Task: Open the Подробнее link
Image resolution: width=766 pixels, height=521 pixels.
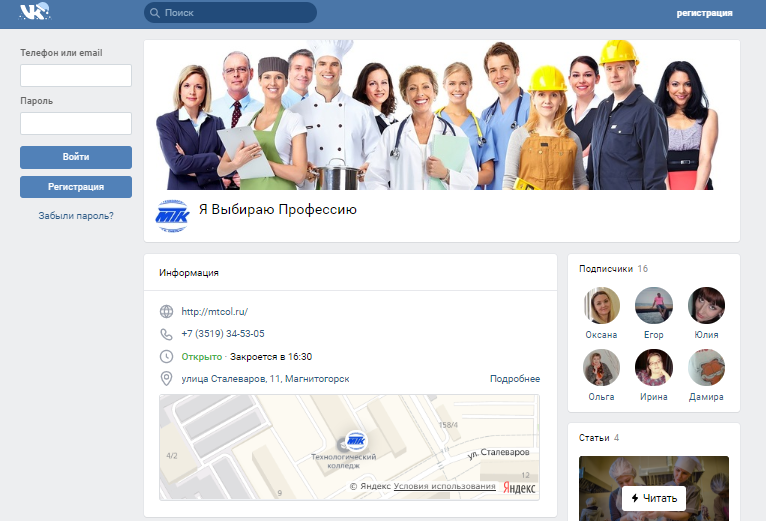Action: 515,379
